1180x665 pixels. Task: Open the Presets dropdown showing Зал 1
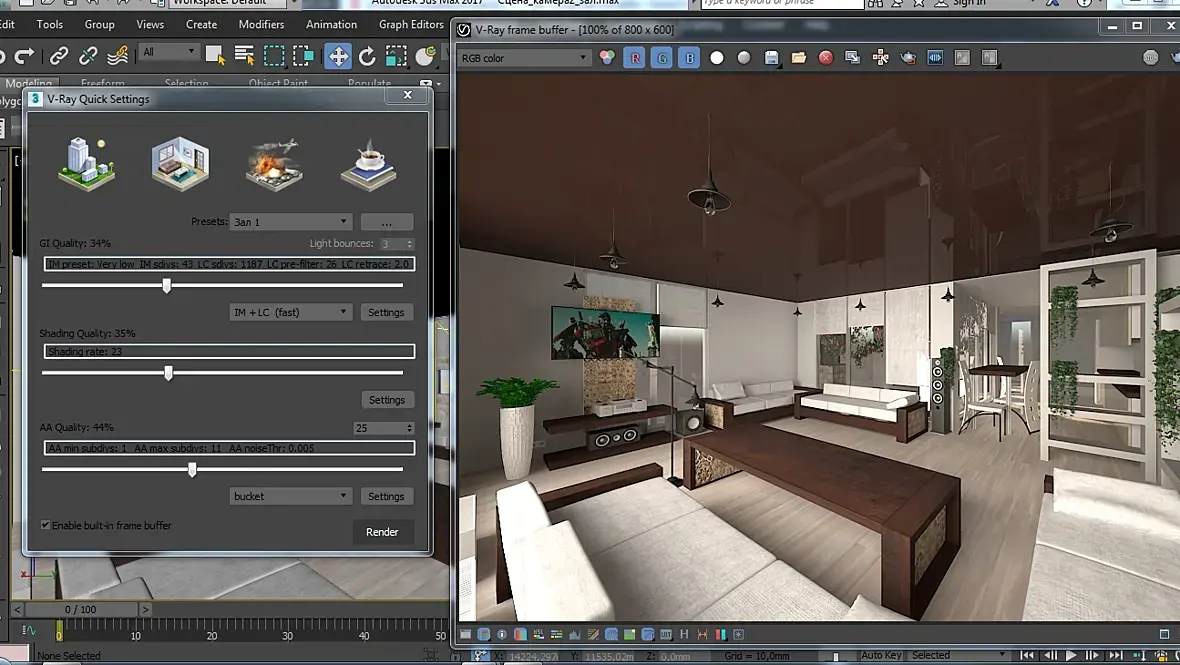(x=290, y=222)
